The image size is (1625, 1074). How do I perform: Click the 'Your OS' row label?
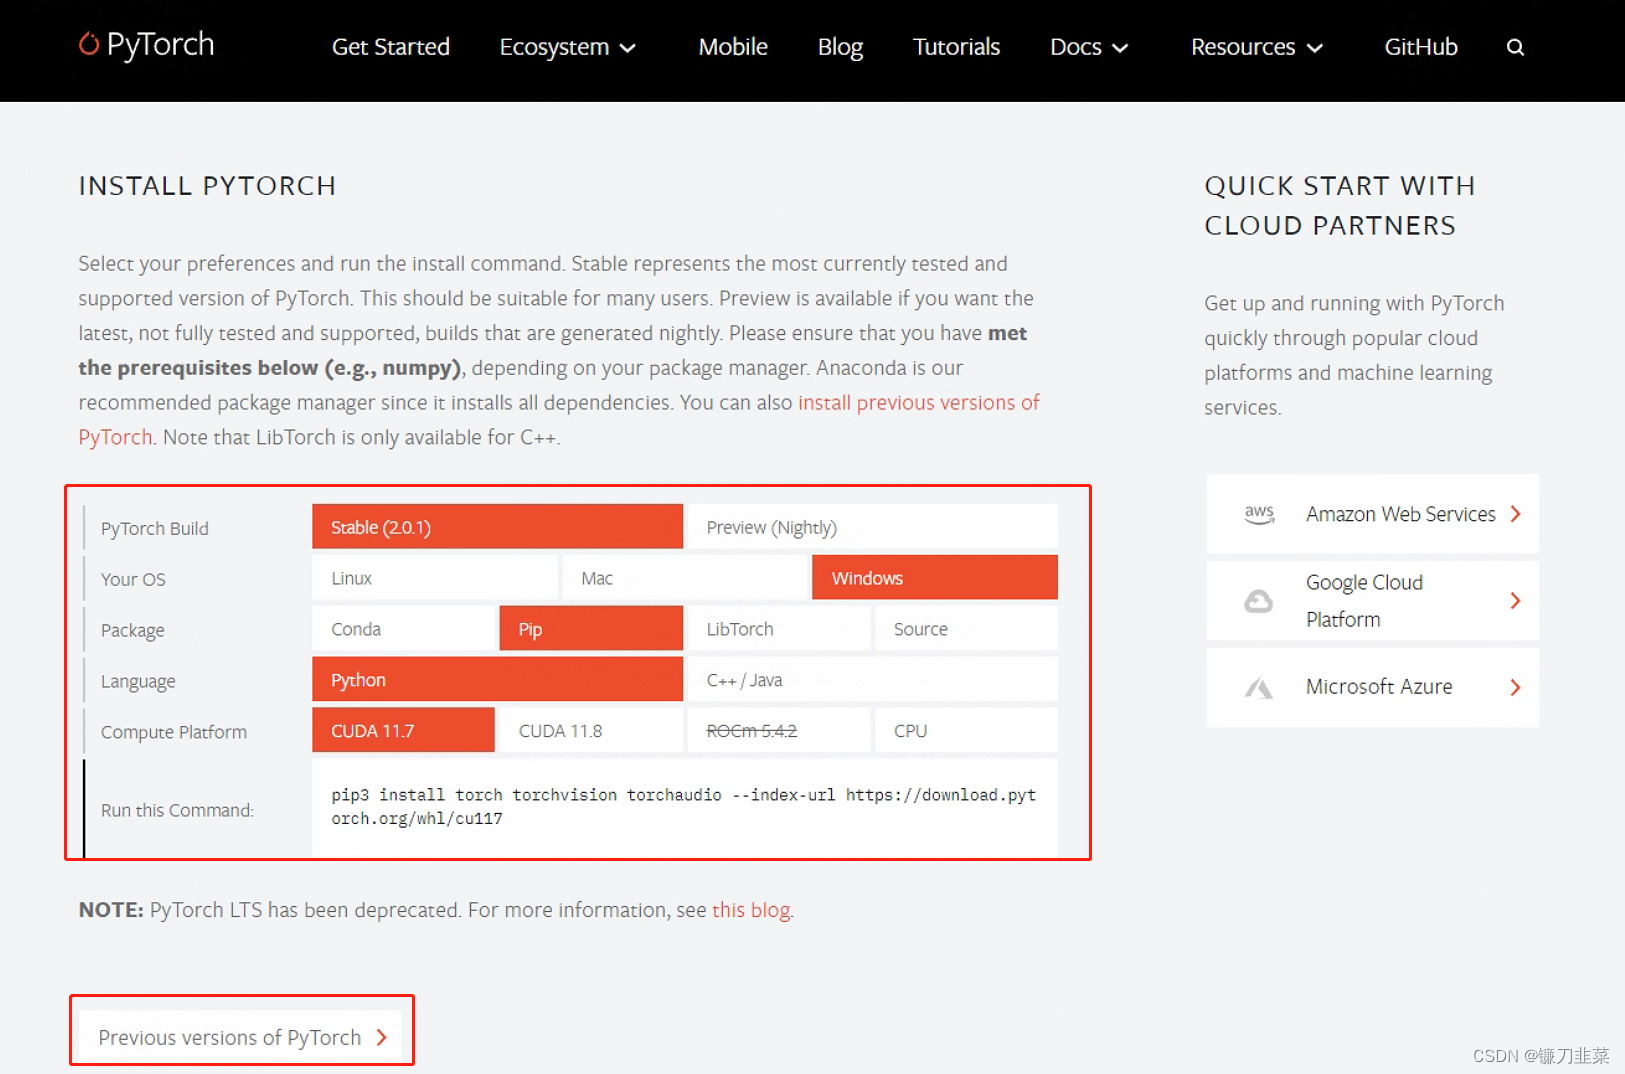pos(133,579)
